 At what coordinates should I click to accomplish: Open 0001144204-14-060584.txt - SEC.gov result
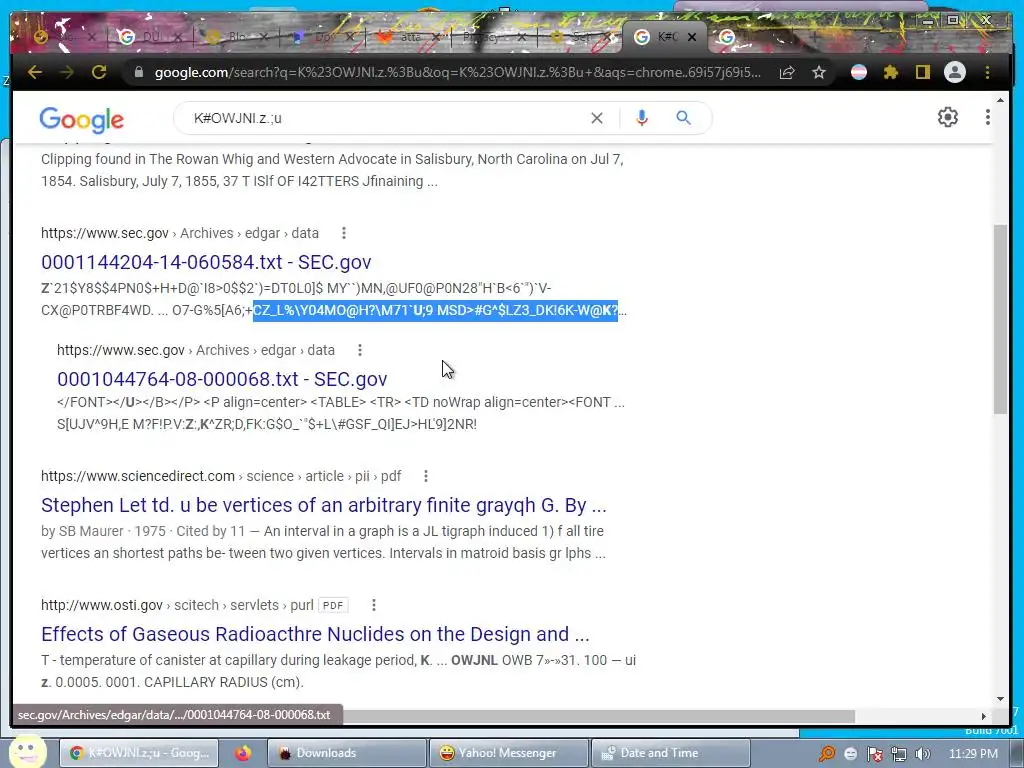[206, 262]
